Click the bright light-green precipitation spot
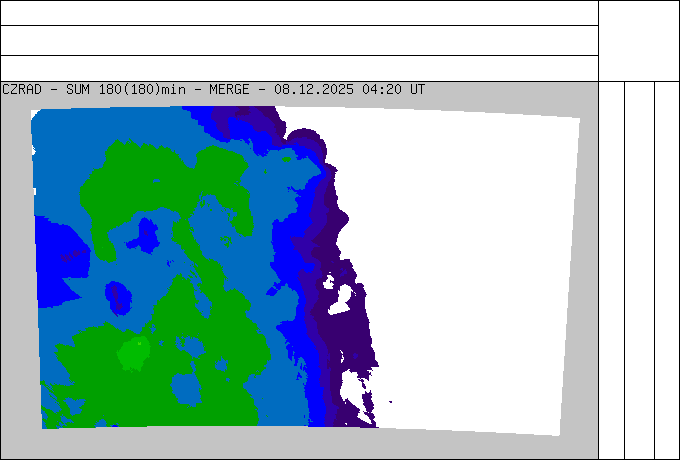 pyautogui.click(x=134, y=351)
